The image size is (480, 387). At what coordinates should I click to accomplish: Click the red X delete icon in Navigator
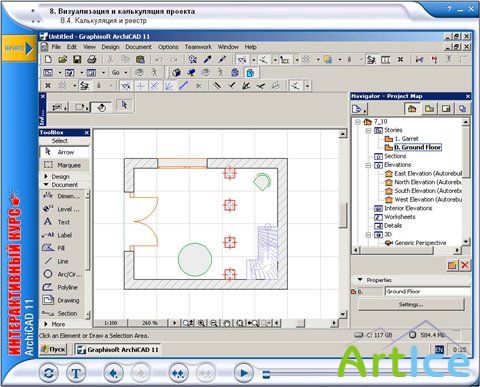tap(465, 265)
